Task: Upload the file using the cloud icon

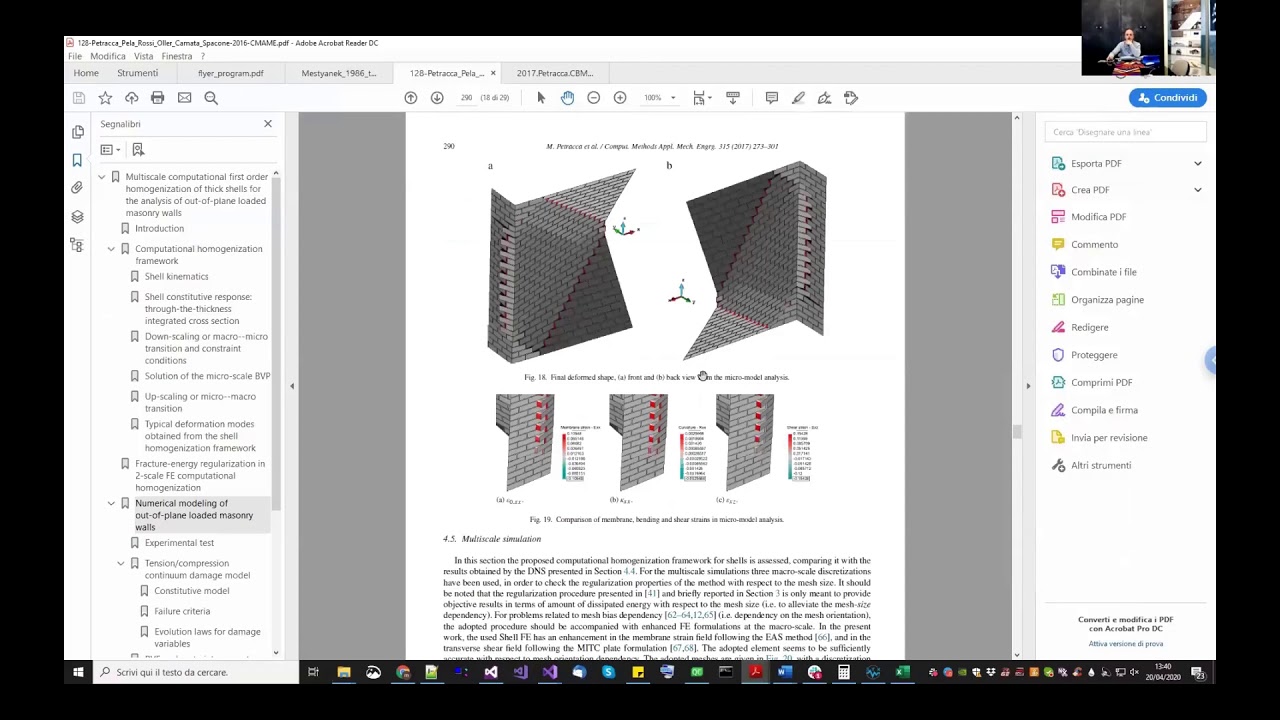Action: coord(131,98)
